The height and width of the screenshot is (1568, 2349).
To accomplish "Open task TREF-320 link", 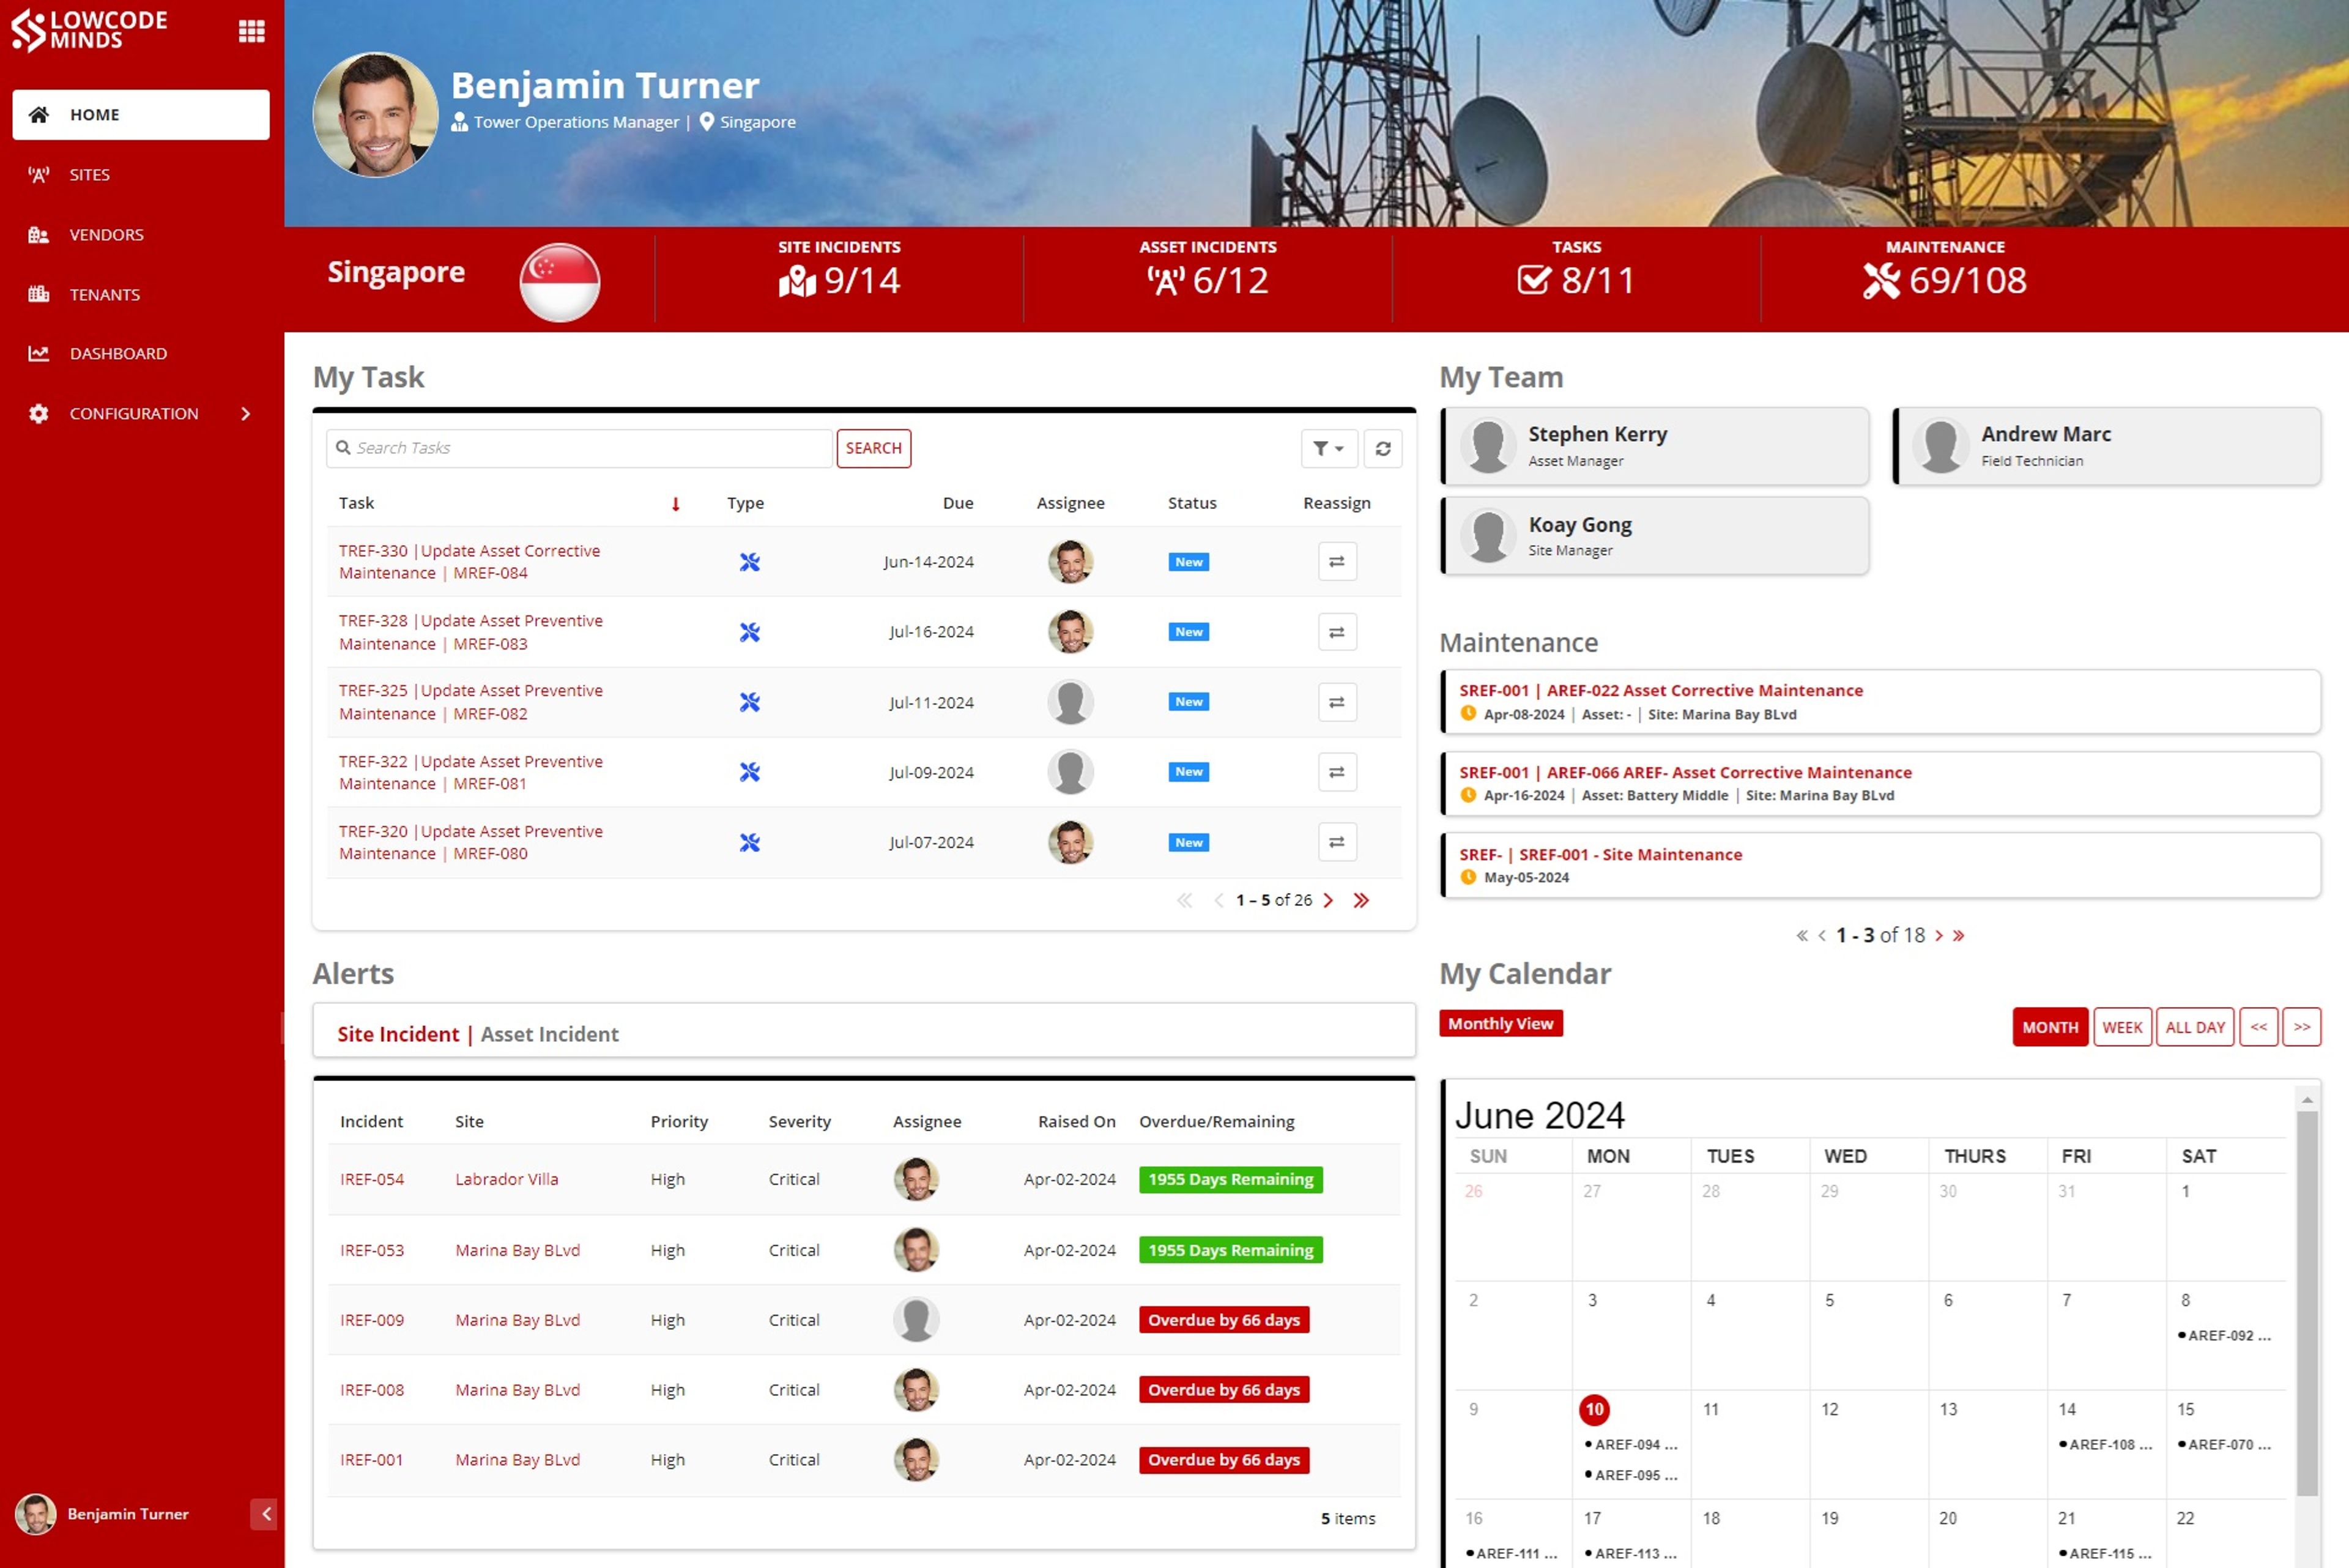I will 470,843.
